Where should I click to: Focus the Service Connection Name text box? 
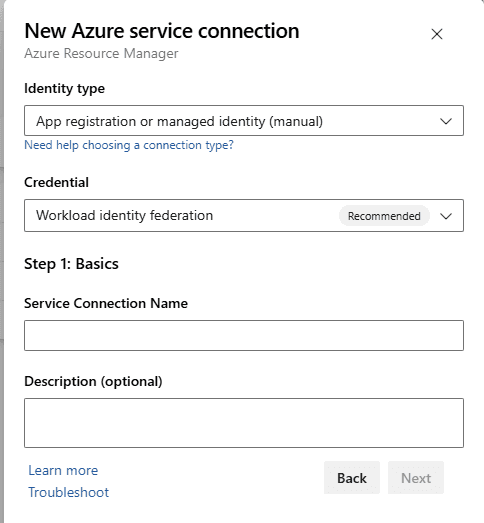pos(244,336)
